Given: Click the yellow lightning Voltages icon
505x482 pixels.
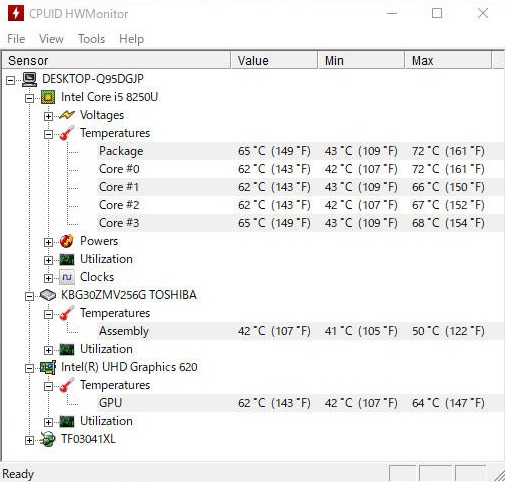Looking at the screenshot, I should point(67,115).
